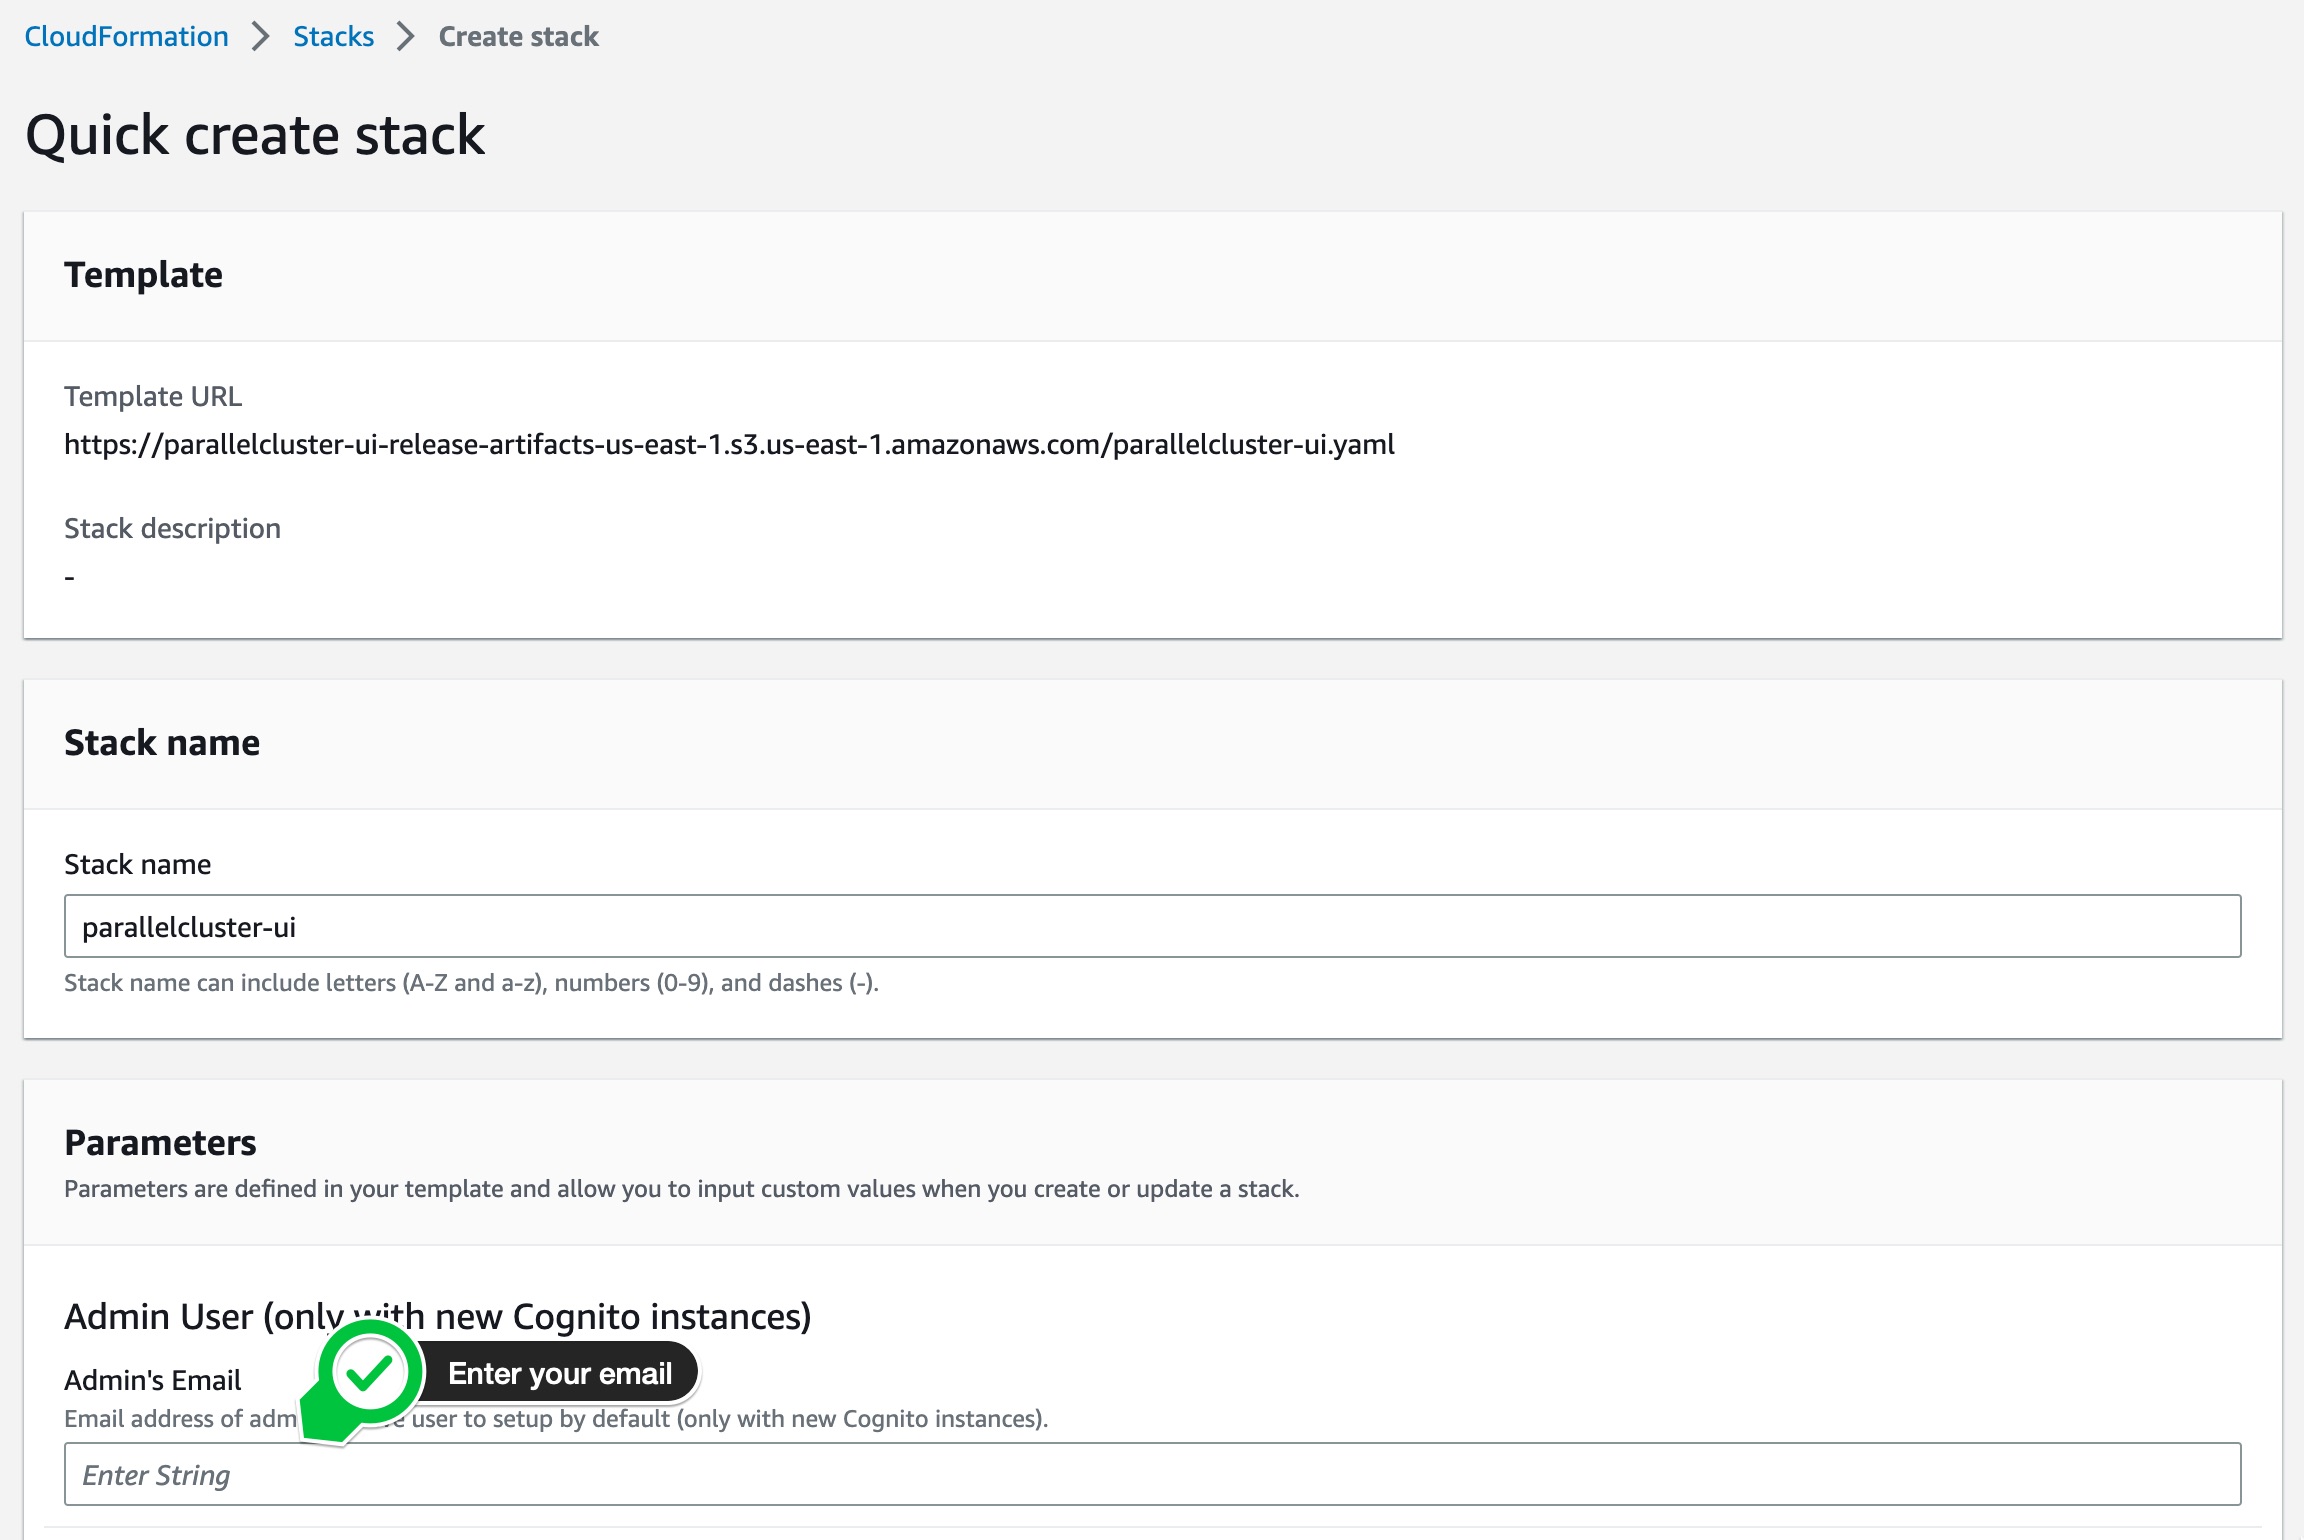Image resolution: width=2304 pixels, height=1540 pixels.
Task: Click the Stack name section header
Action: [162, 743]
